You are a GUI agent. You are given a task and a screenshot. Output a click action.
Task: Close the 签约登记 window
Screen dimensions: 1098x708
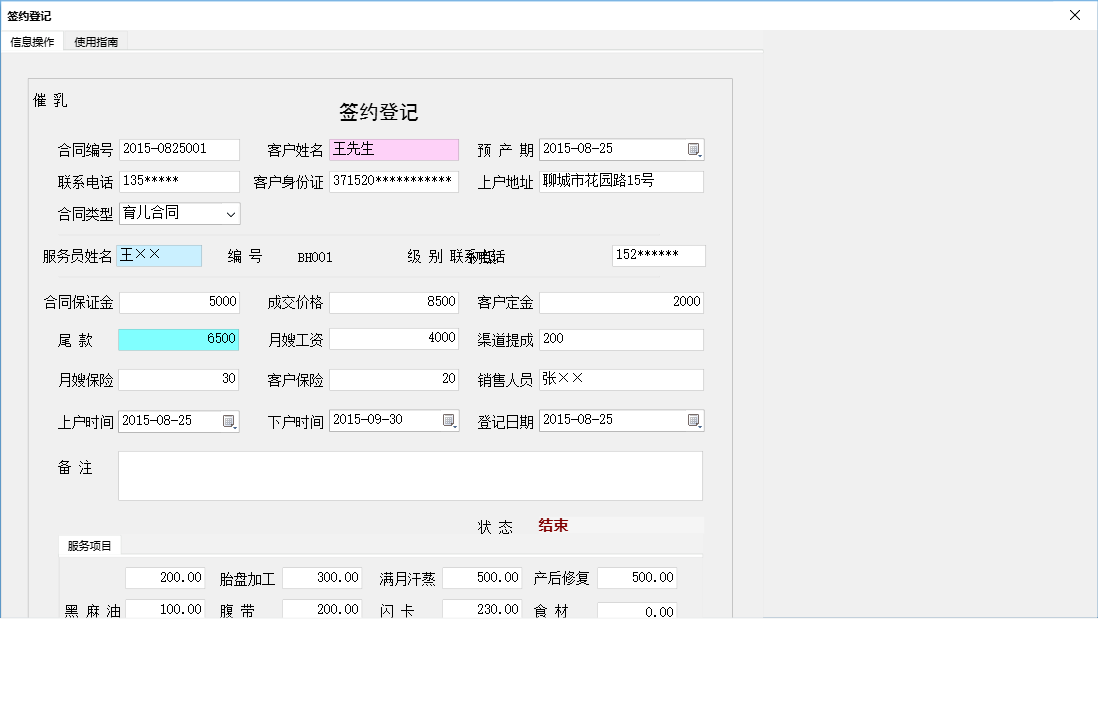[1075, 15]
